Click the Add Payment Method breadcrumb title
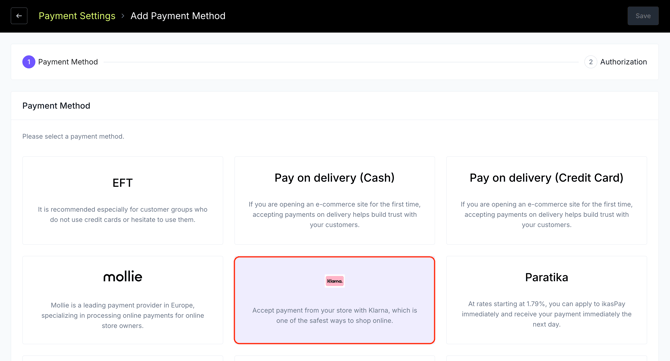 (x=178, y=16)
